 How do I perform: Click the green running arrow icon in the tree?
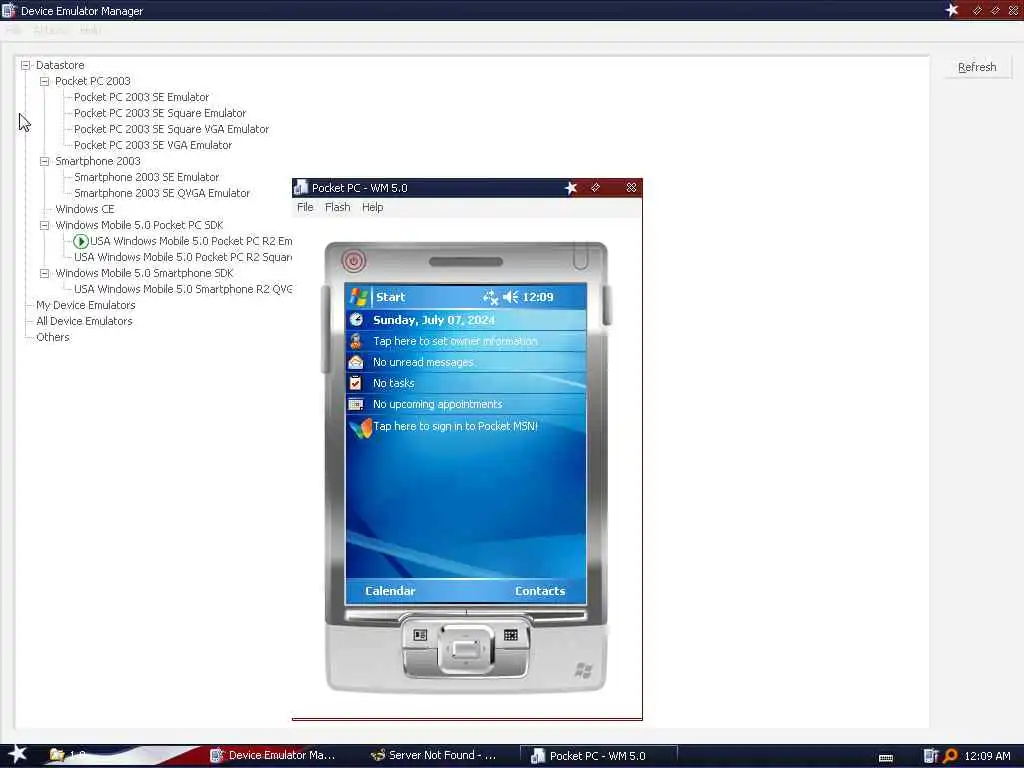click(81, 242)
